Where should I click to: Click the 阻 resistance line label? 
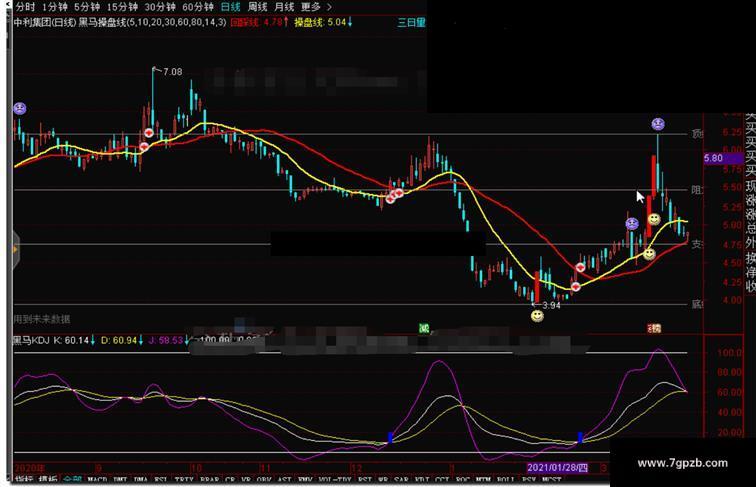(697, 190)
